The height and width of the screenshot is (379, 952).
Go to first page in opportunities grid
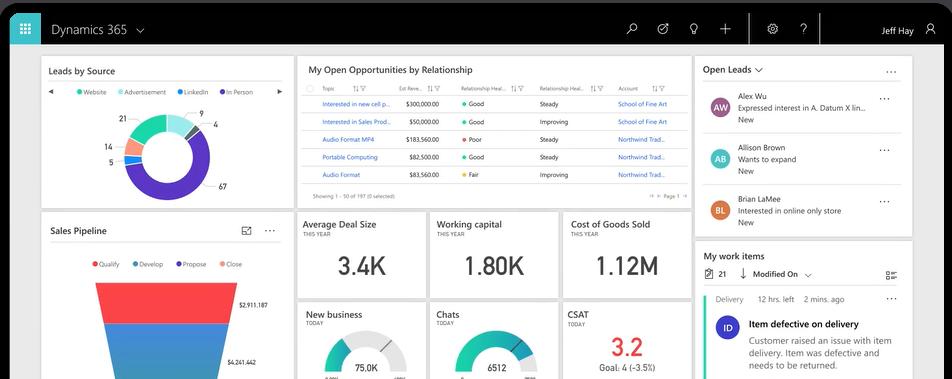(652, 196)
